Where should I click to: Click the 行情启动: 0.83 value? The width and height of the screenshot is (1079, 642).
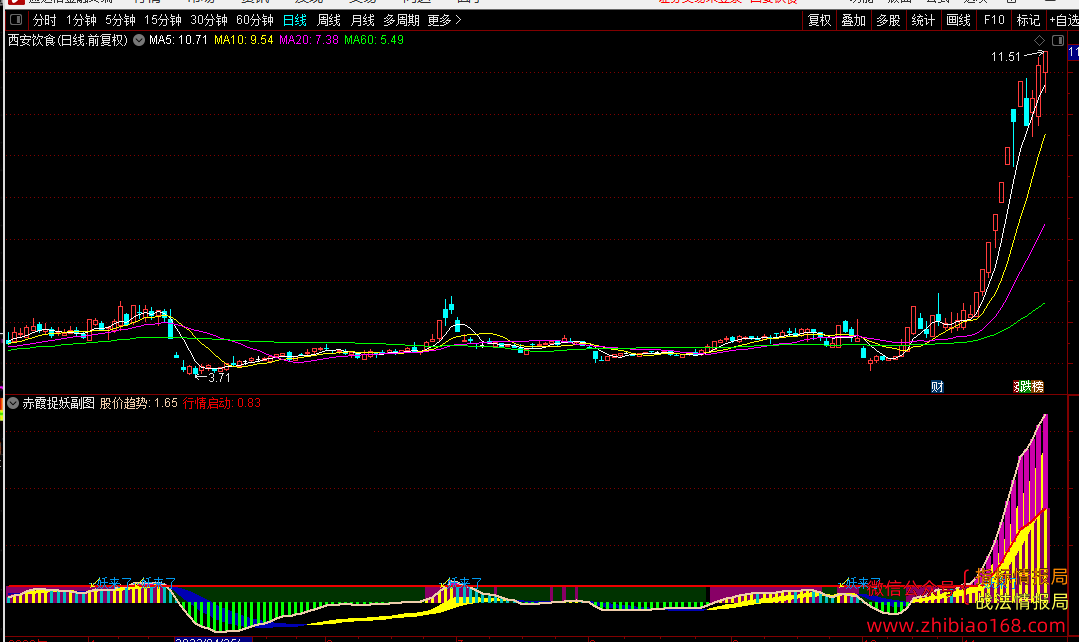coord(222,403)
